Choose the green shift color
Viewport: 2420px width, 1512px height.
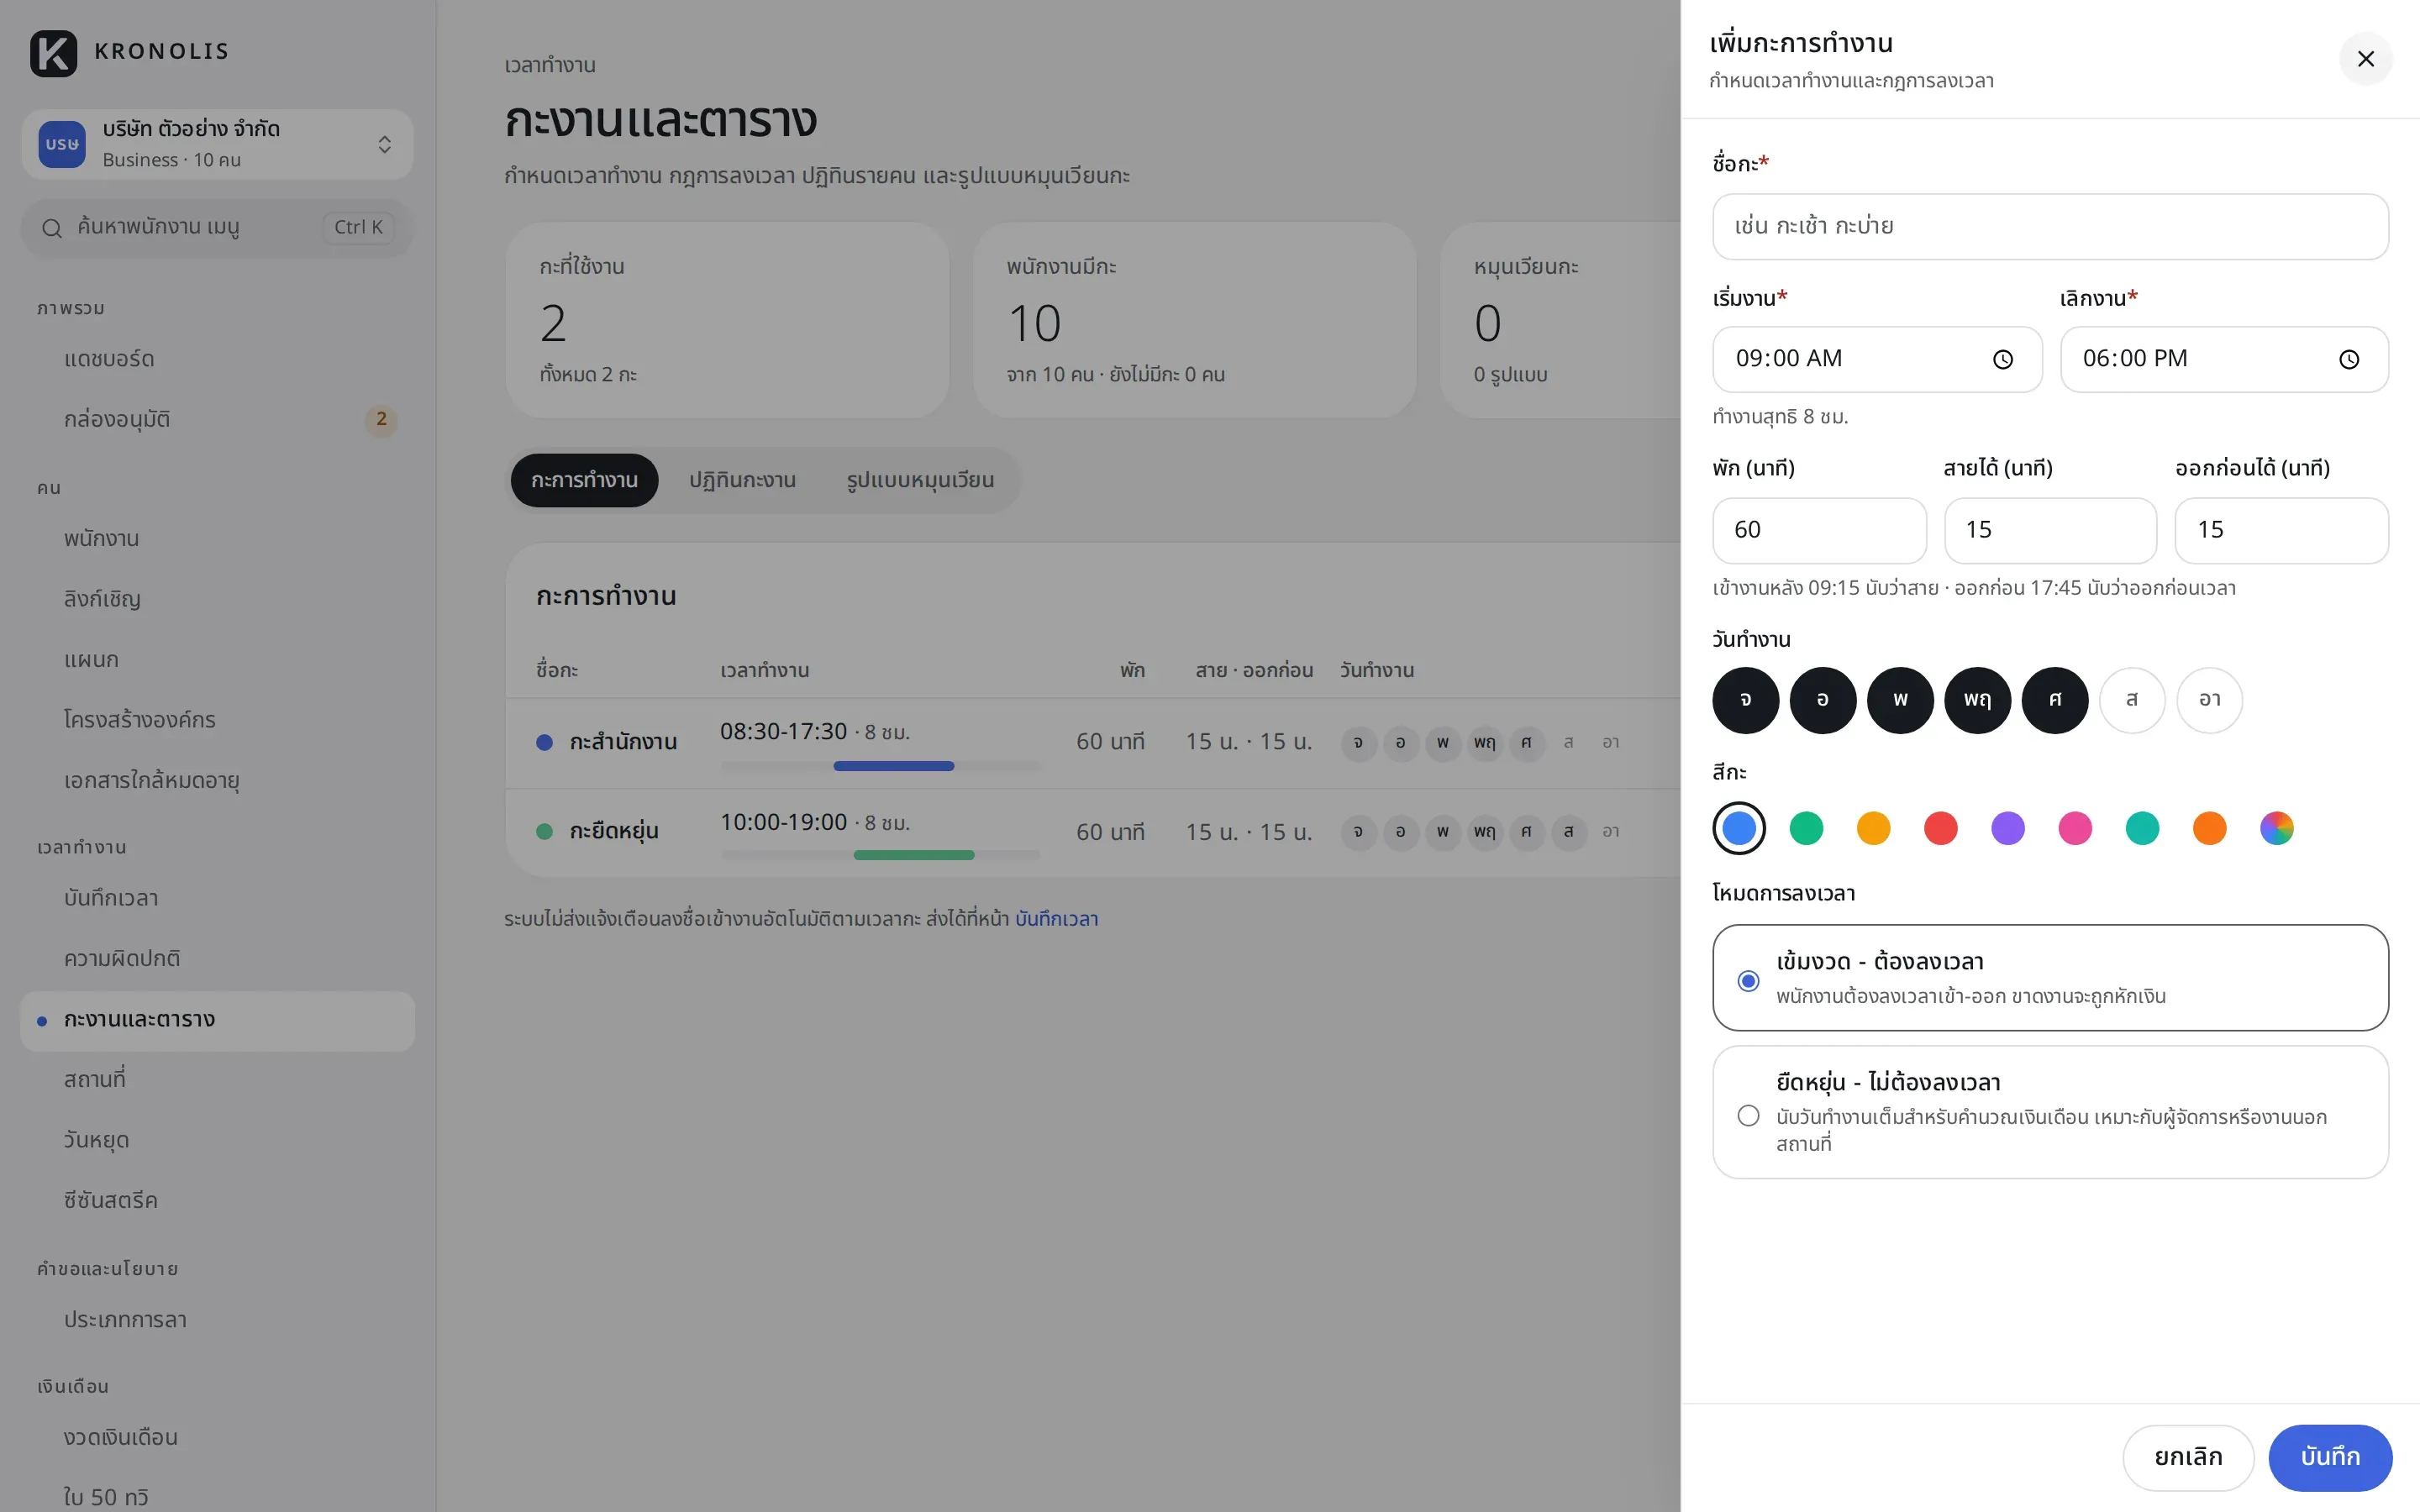tap(1806, 829)
